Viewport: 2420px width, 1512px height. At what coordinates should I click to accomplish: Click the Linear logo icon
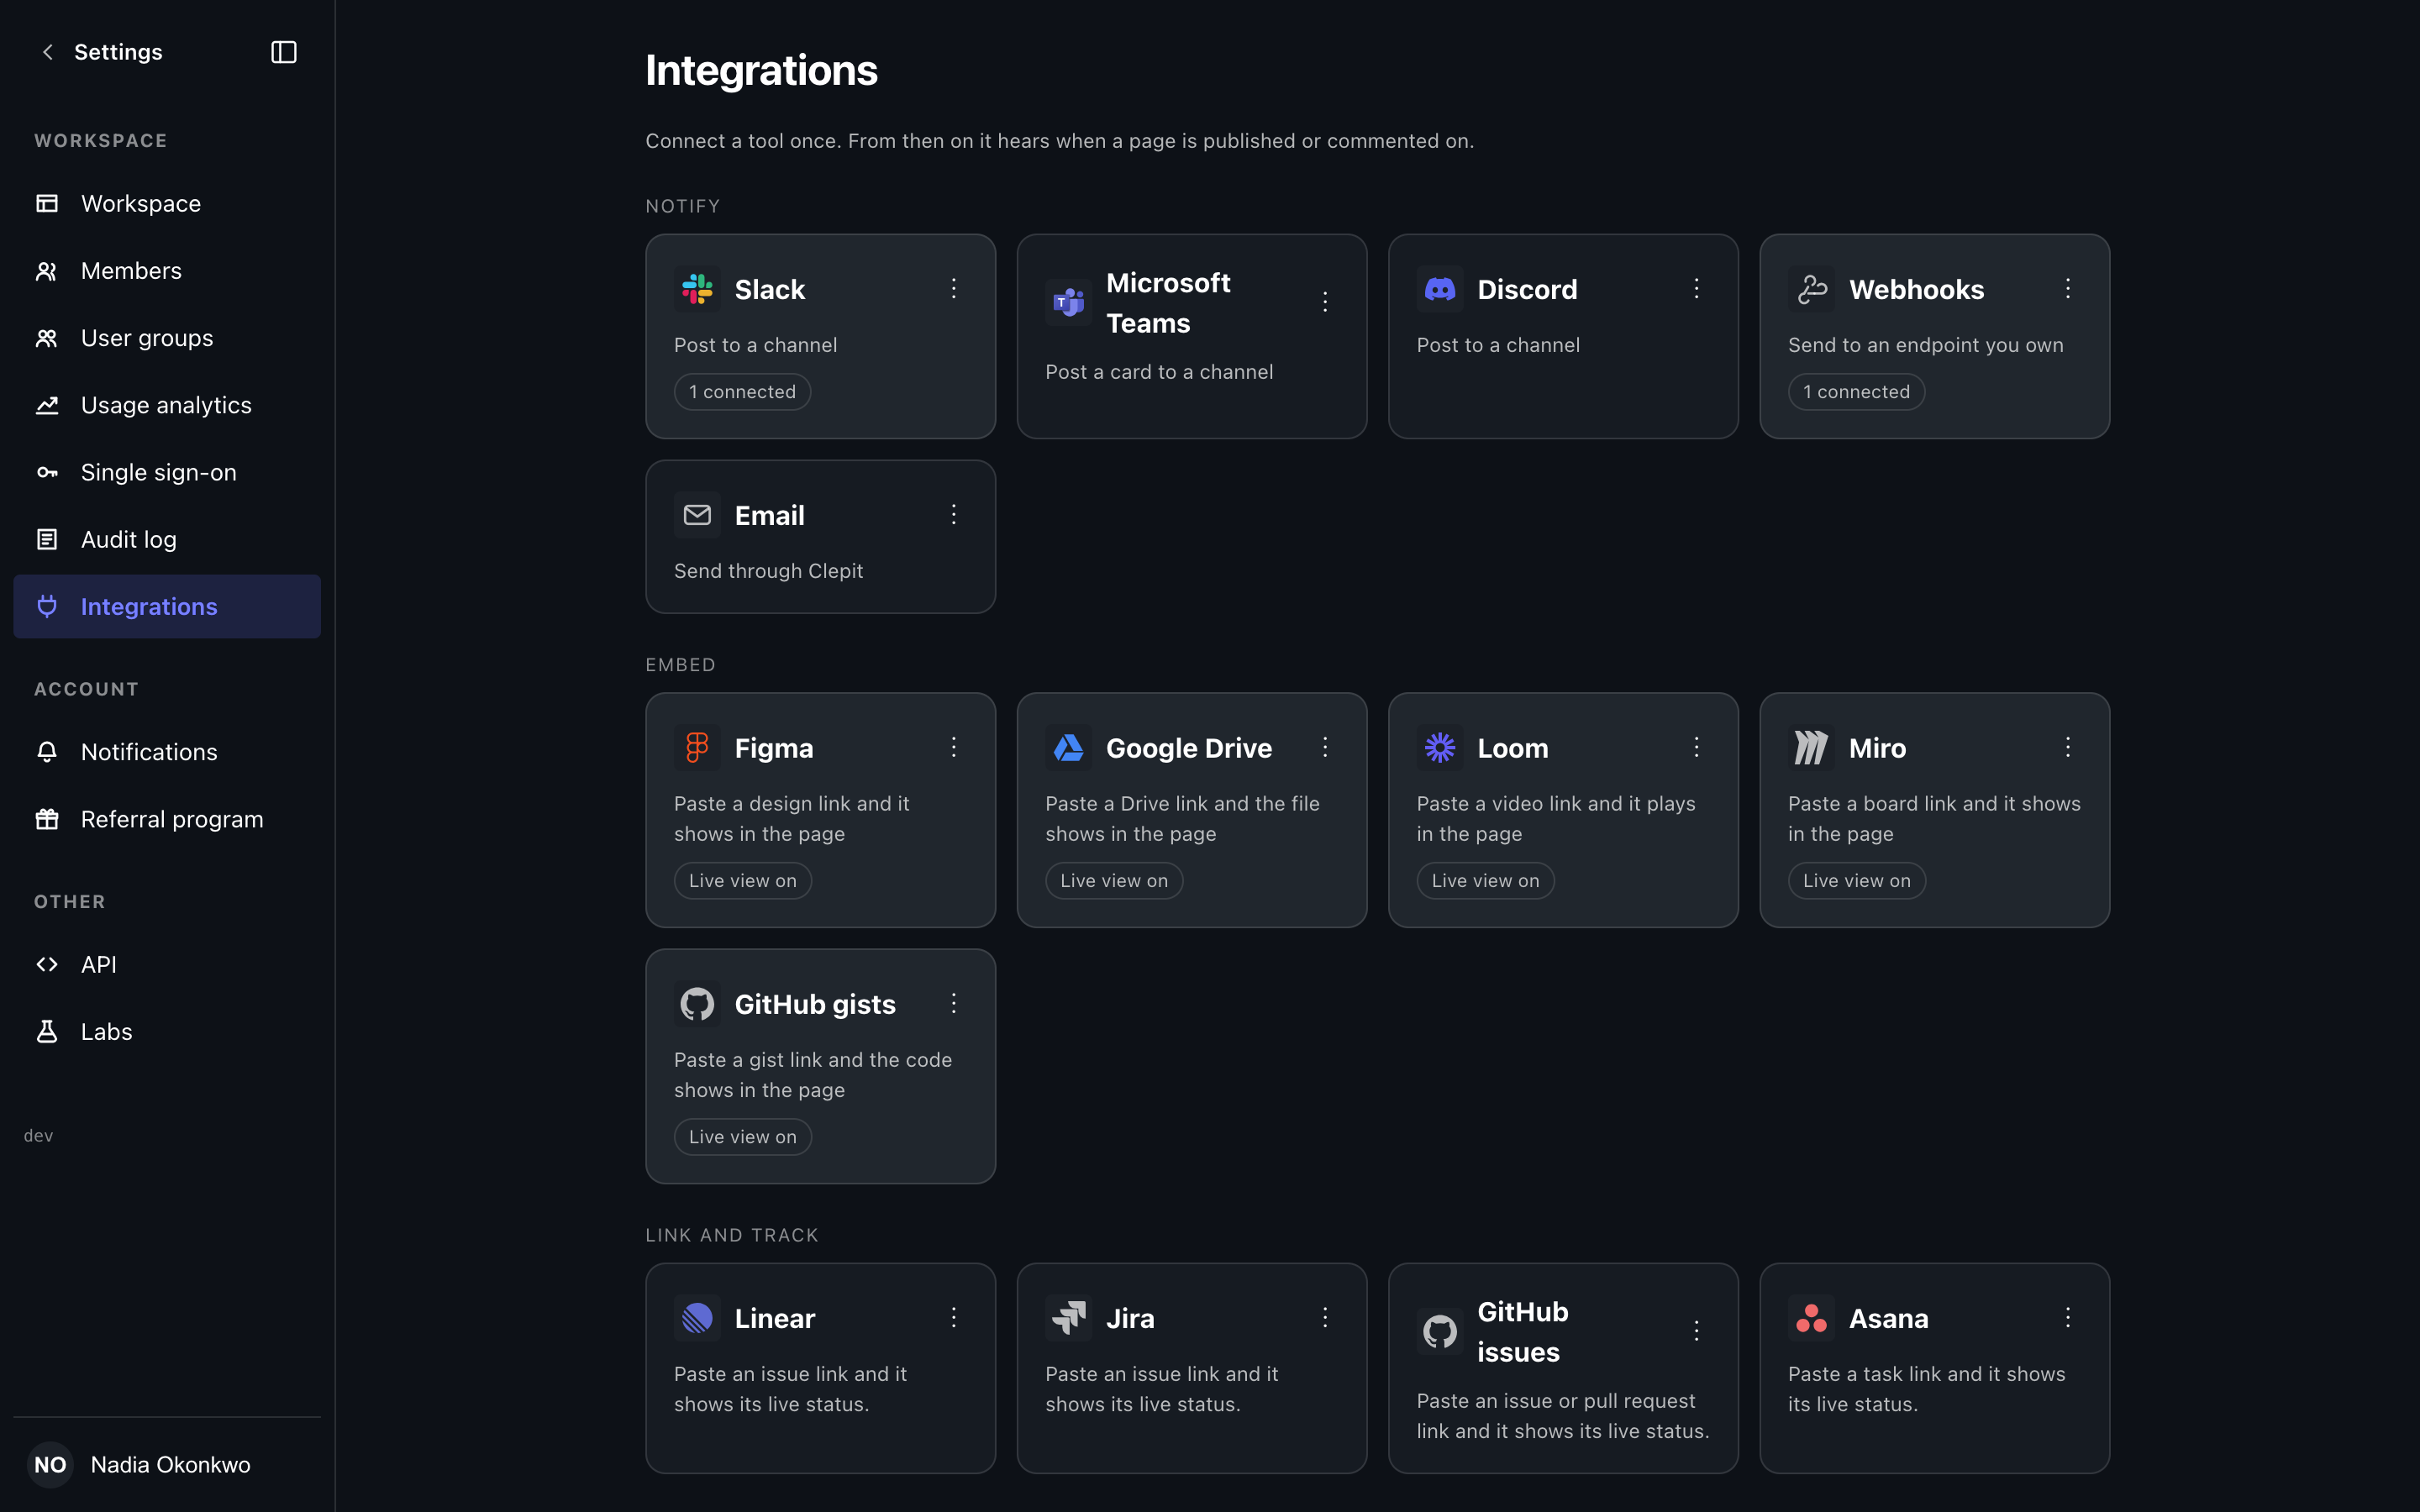[697, 1318]
